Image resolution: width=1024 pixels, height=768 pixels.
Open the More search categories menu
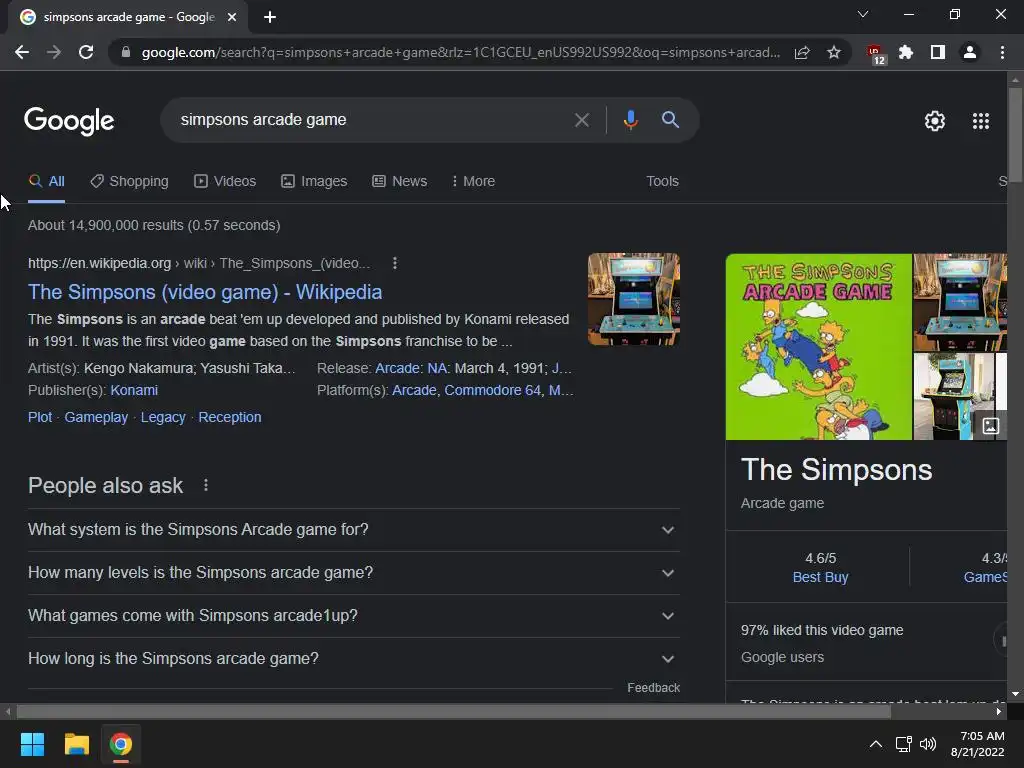[473, 182]
